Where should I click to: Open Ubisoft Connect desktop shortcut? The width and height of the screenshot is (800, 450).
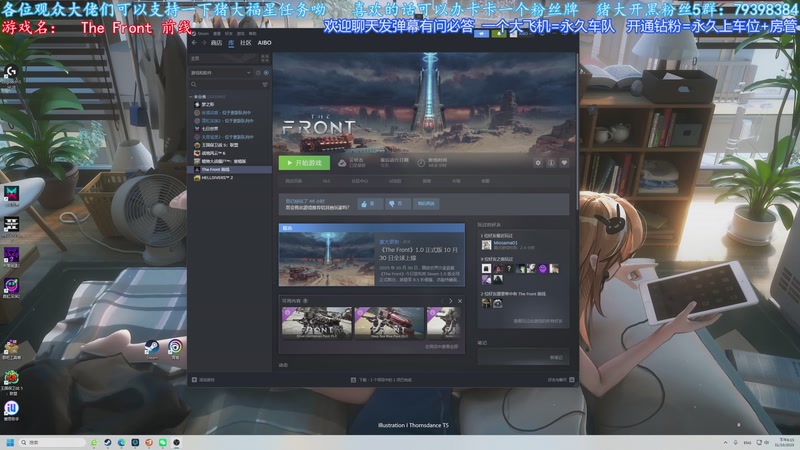175,349
